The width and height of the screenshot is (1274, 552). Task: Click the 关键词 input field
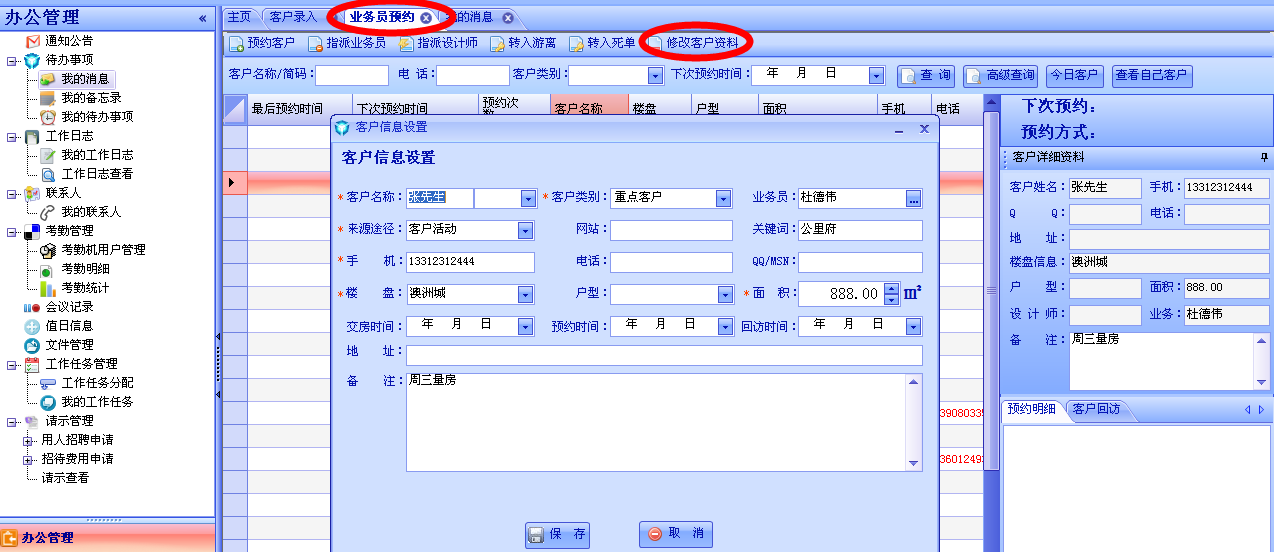click(x=860, y=231)
